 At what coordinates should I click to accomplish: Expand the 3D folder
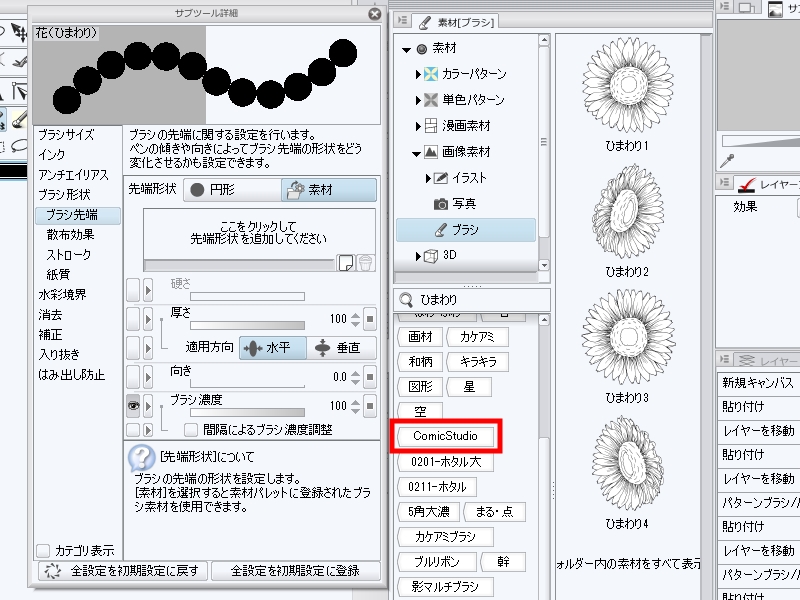pyautogui.click(x=418, y=256)
